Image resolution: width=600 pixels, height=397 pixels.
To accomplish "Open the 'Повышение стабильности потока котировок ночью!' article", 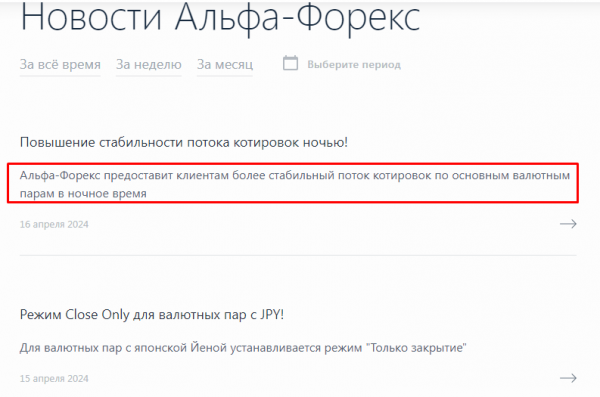I will pos(184,142).
